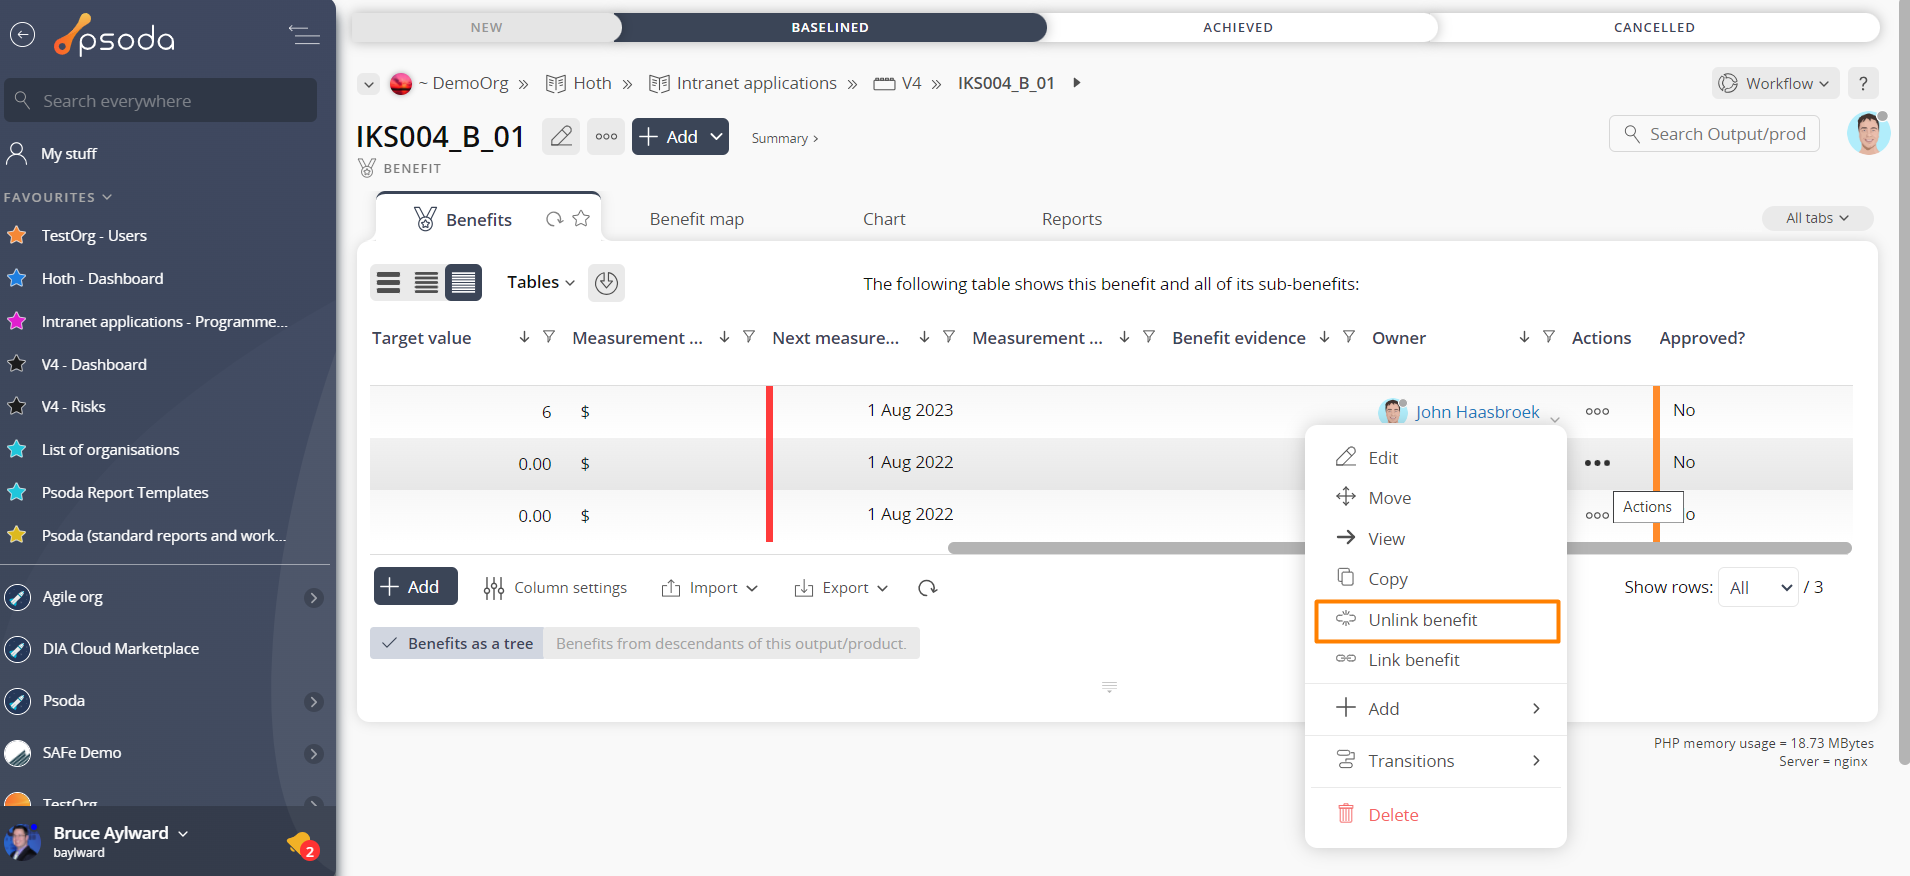Open the Tables dropdown
Screen dimensions: 1910x876
click(x=541, y=283)
